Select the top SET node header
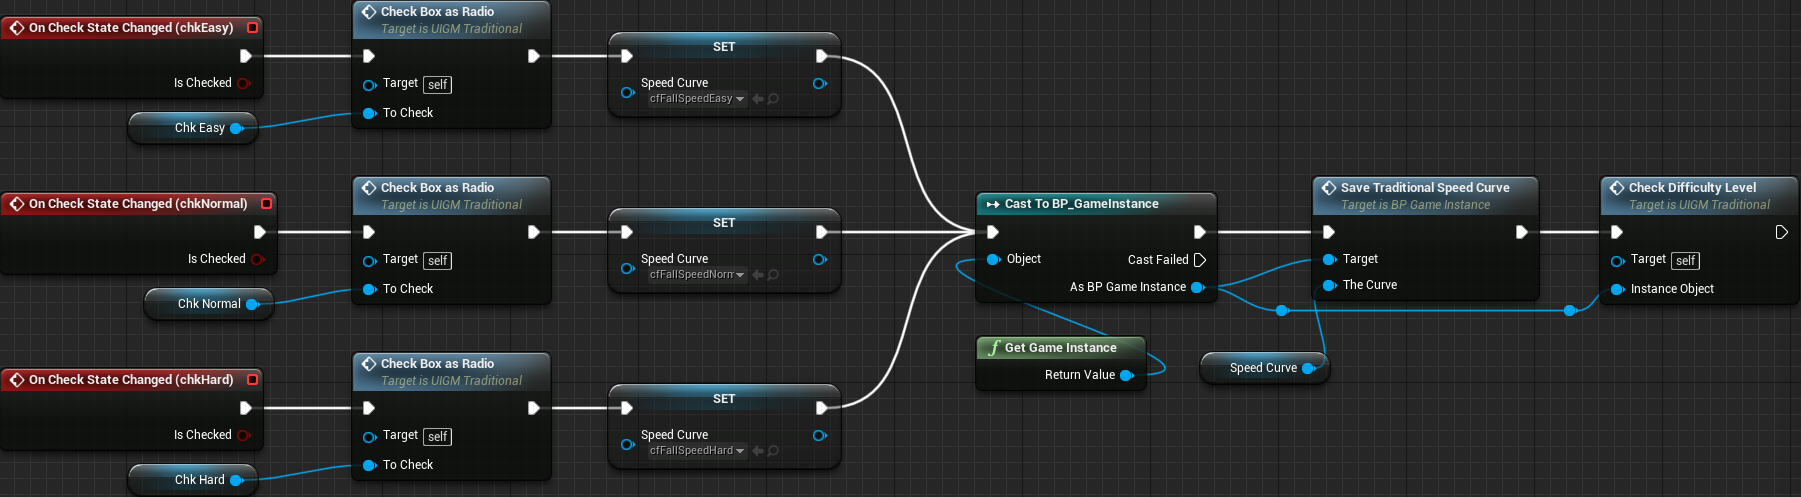This screenshot has width=1801, height=497. pos(724,47)
